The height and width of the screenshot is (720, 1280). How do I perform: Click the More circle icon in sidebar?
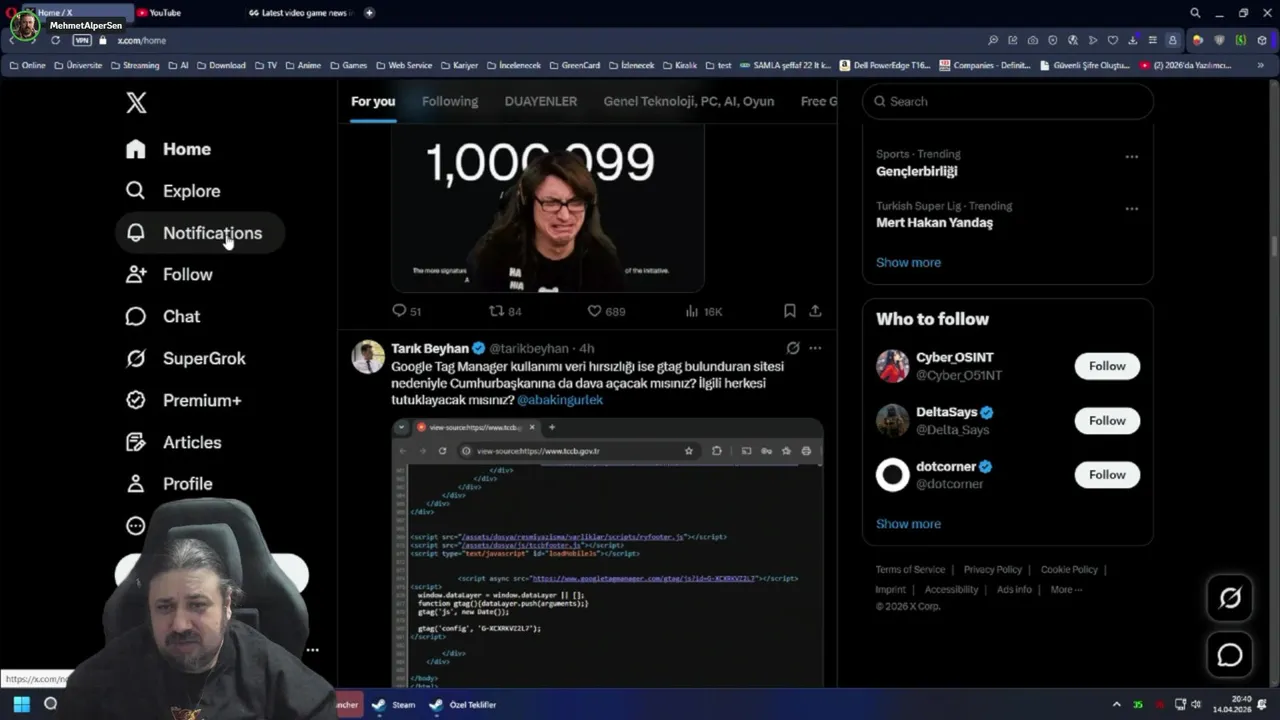point(136,526)
